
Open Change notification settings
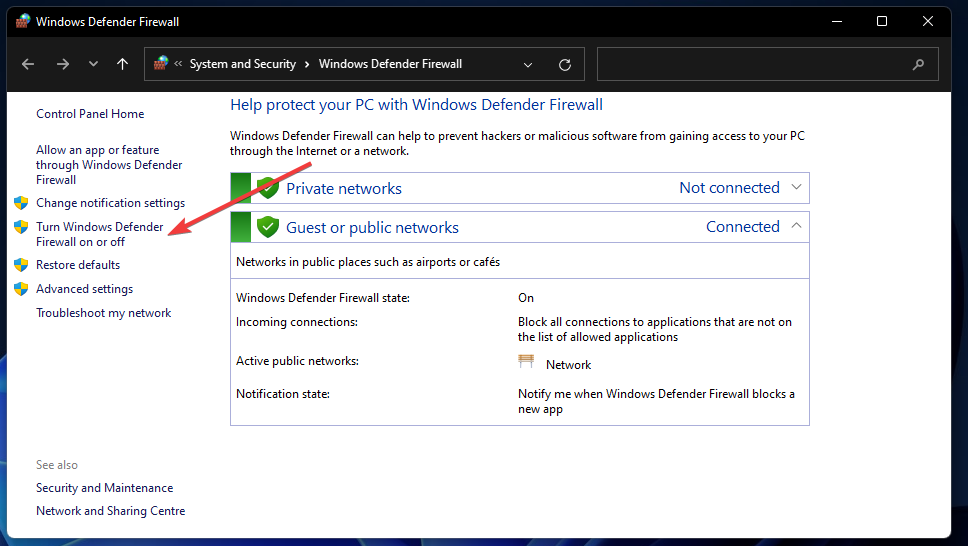click(110, 203)
